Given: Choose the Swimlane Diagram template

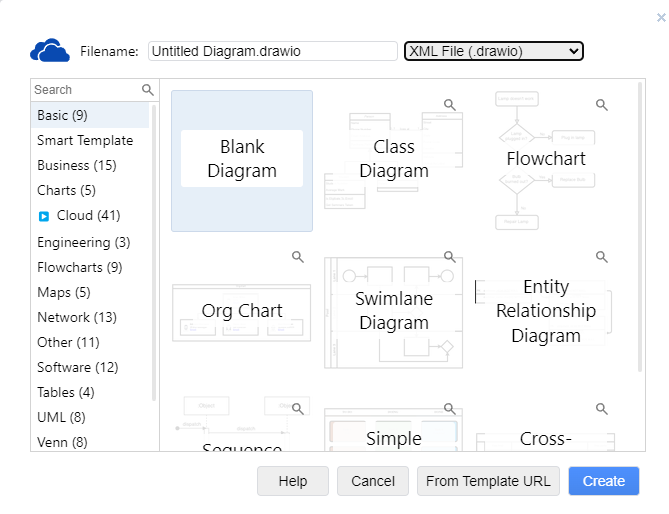Looking at the screenshot, I should pos(394,313).
